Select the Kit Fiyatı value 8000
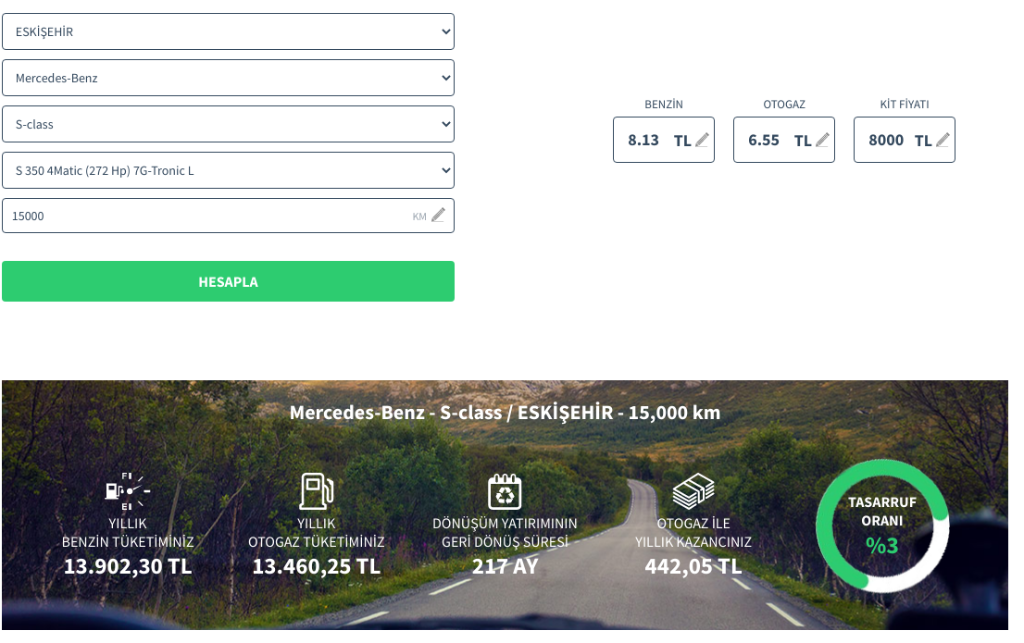Screen dimensions: 1024x643 coord(885,140)
